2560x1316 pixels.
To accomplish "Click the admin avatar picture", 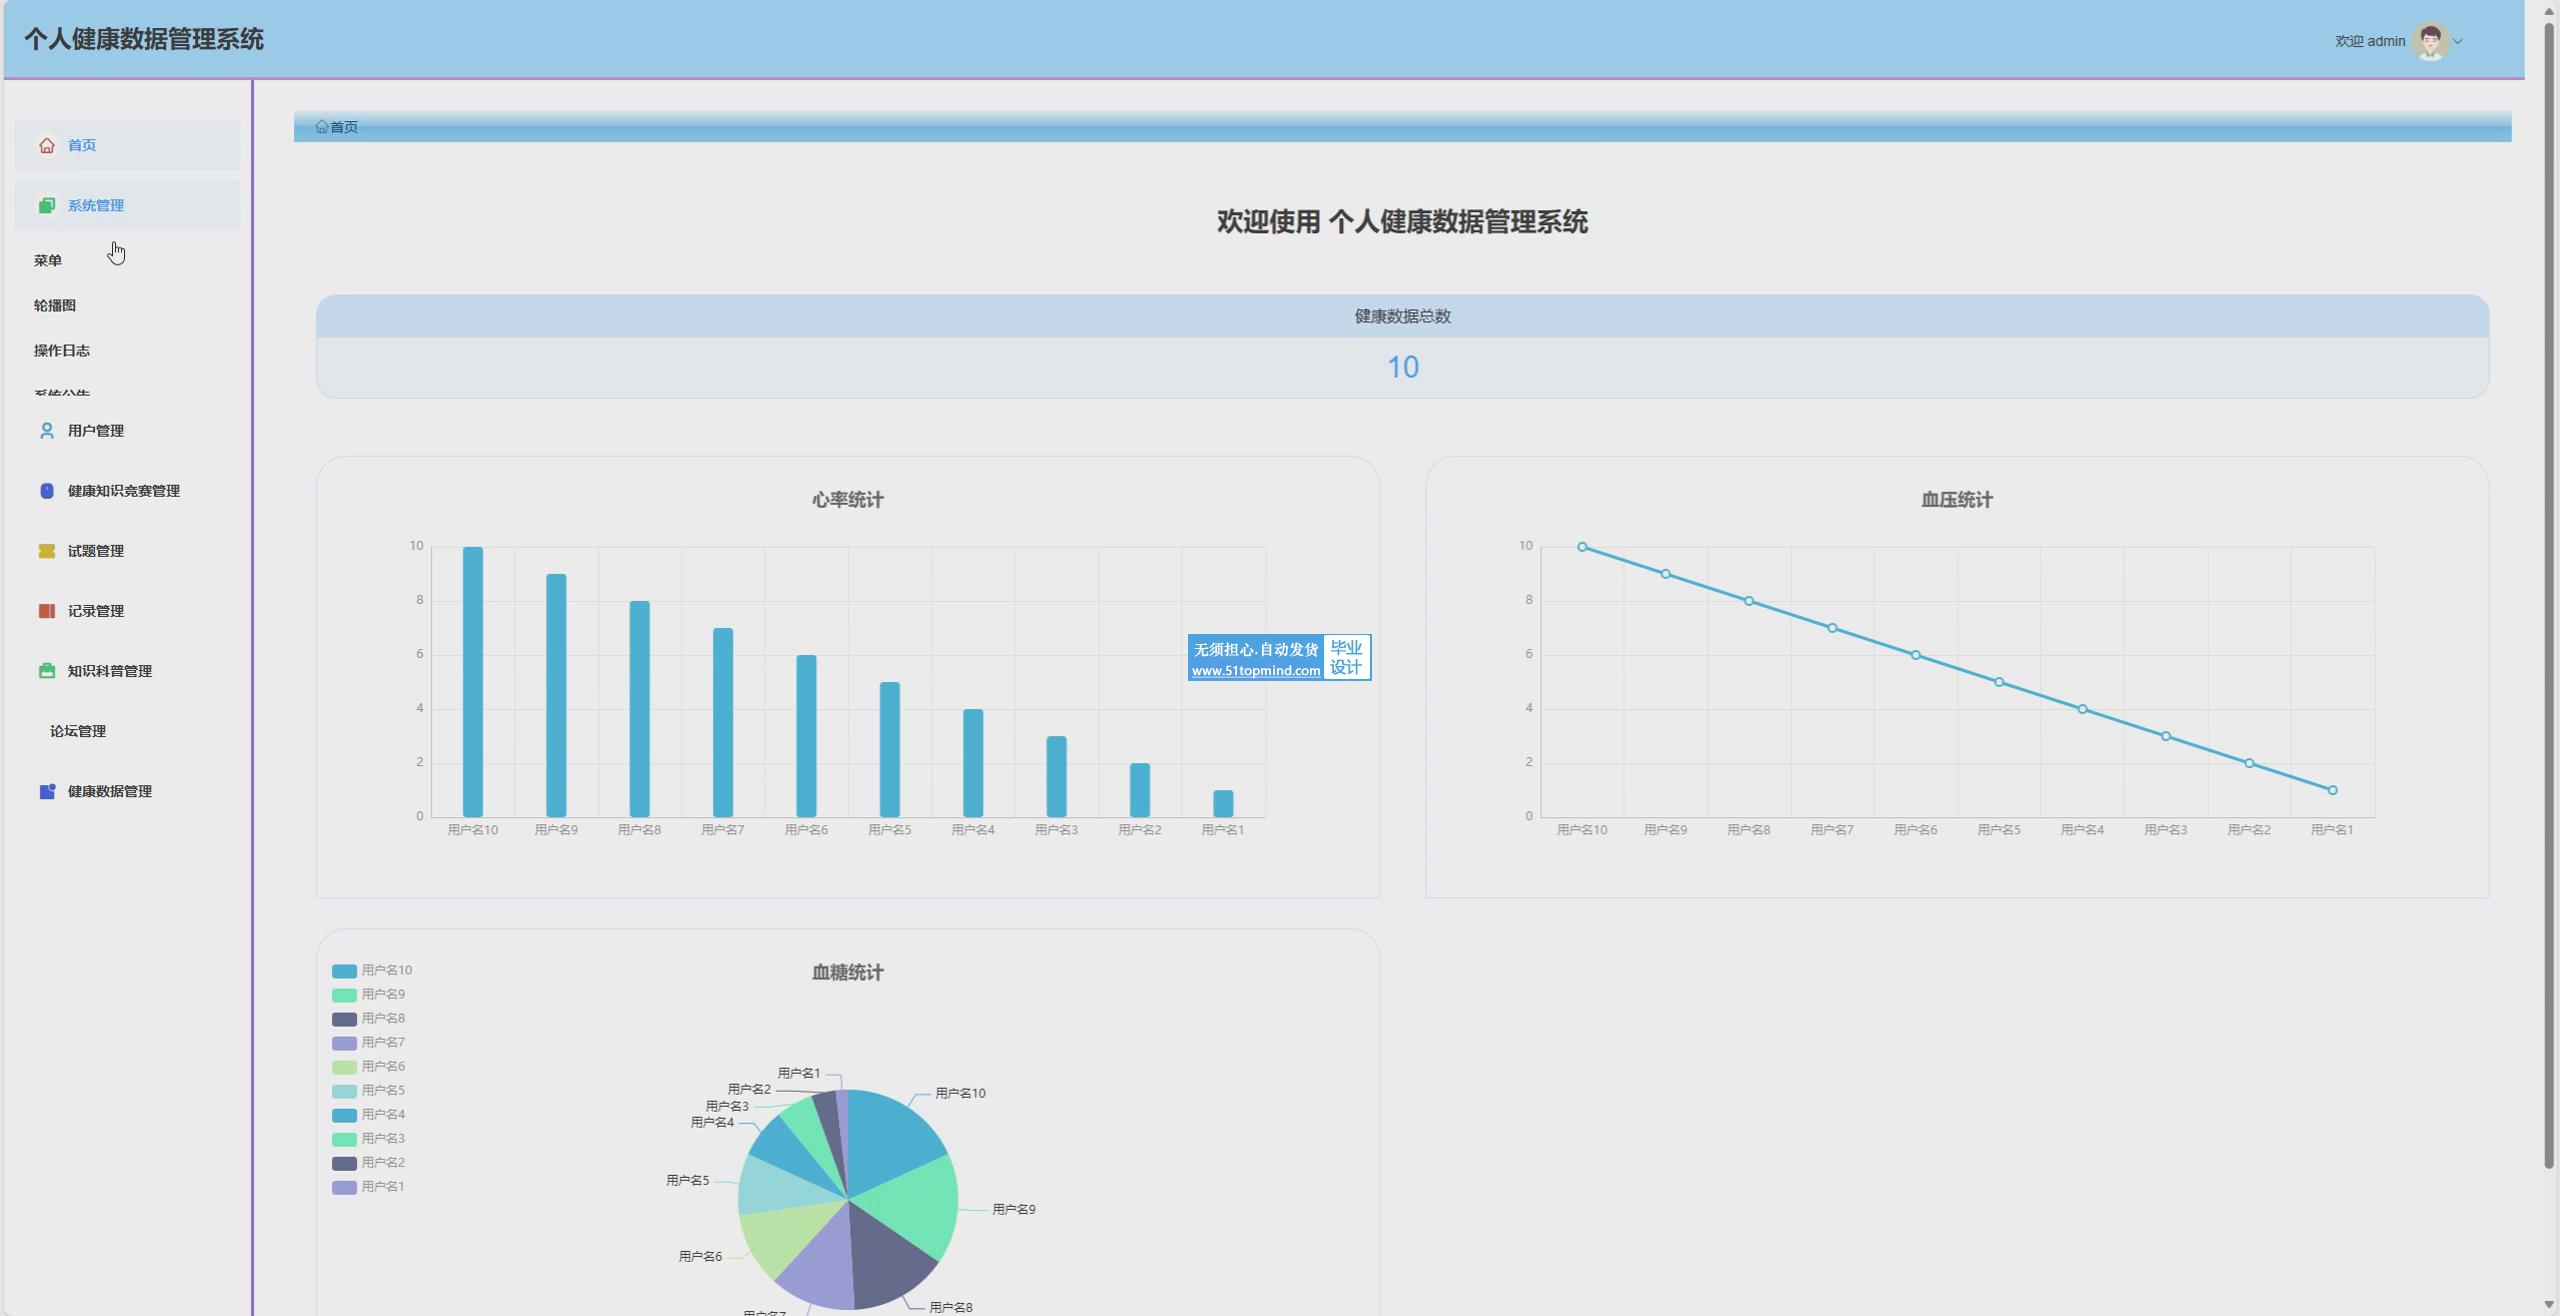I will (2430, 41).
